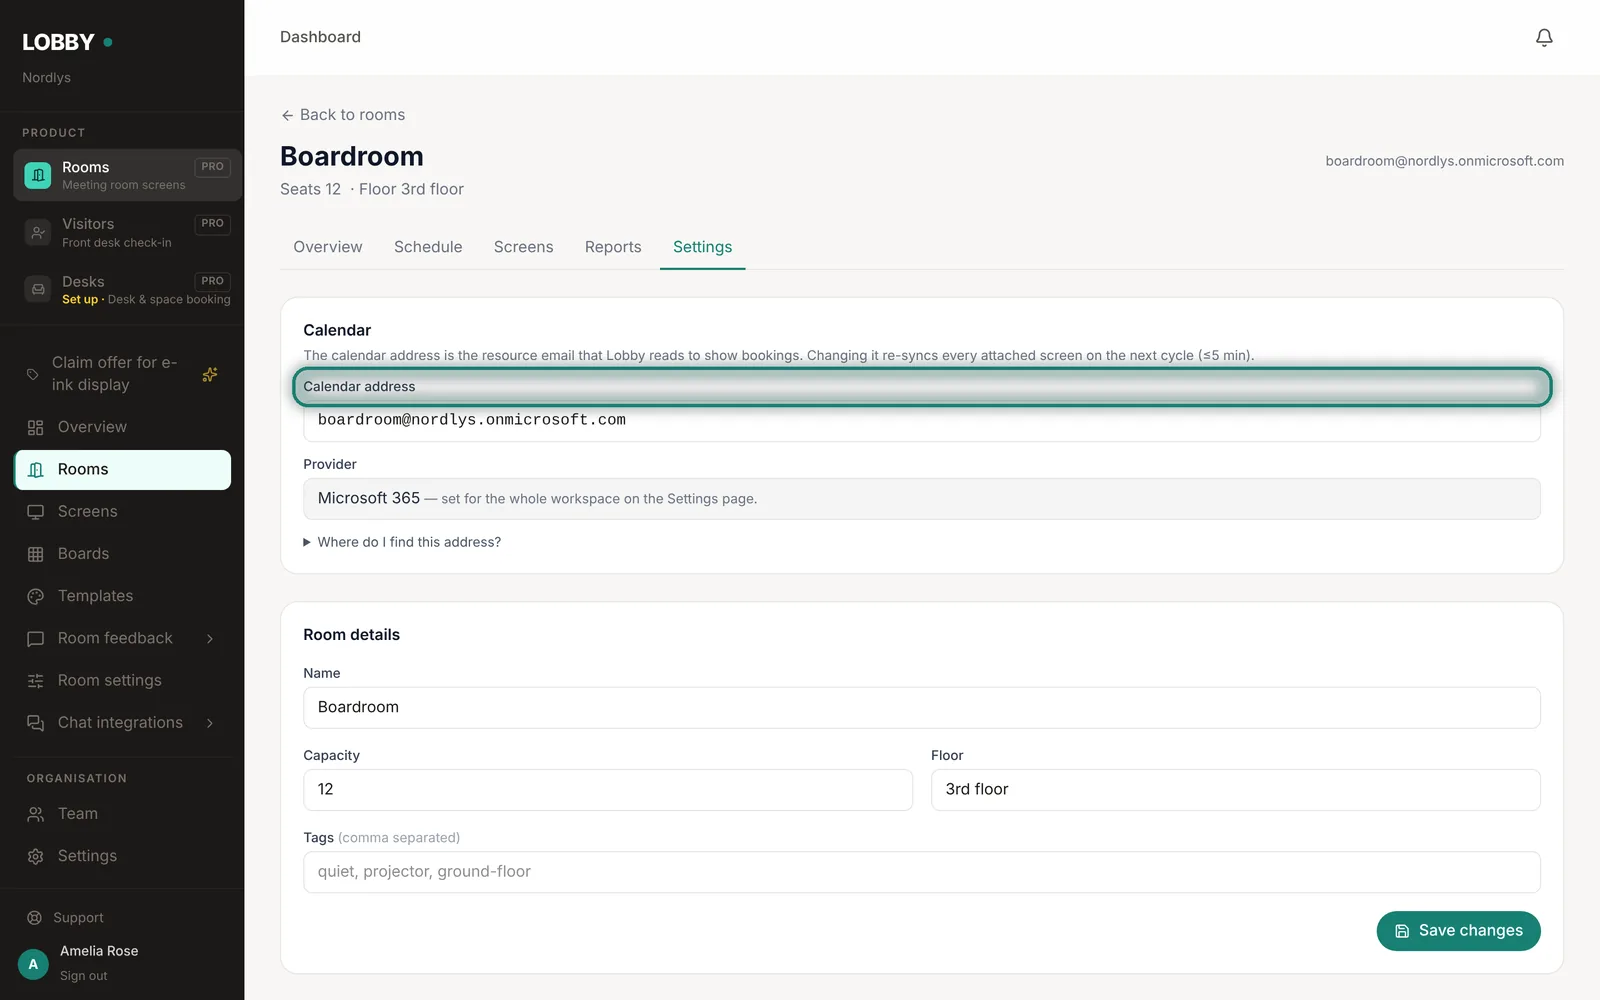The image size is (1600, 1000).
Task: Save changes to the room
Action: click(x=1458, y=931)
